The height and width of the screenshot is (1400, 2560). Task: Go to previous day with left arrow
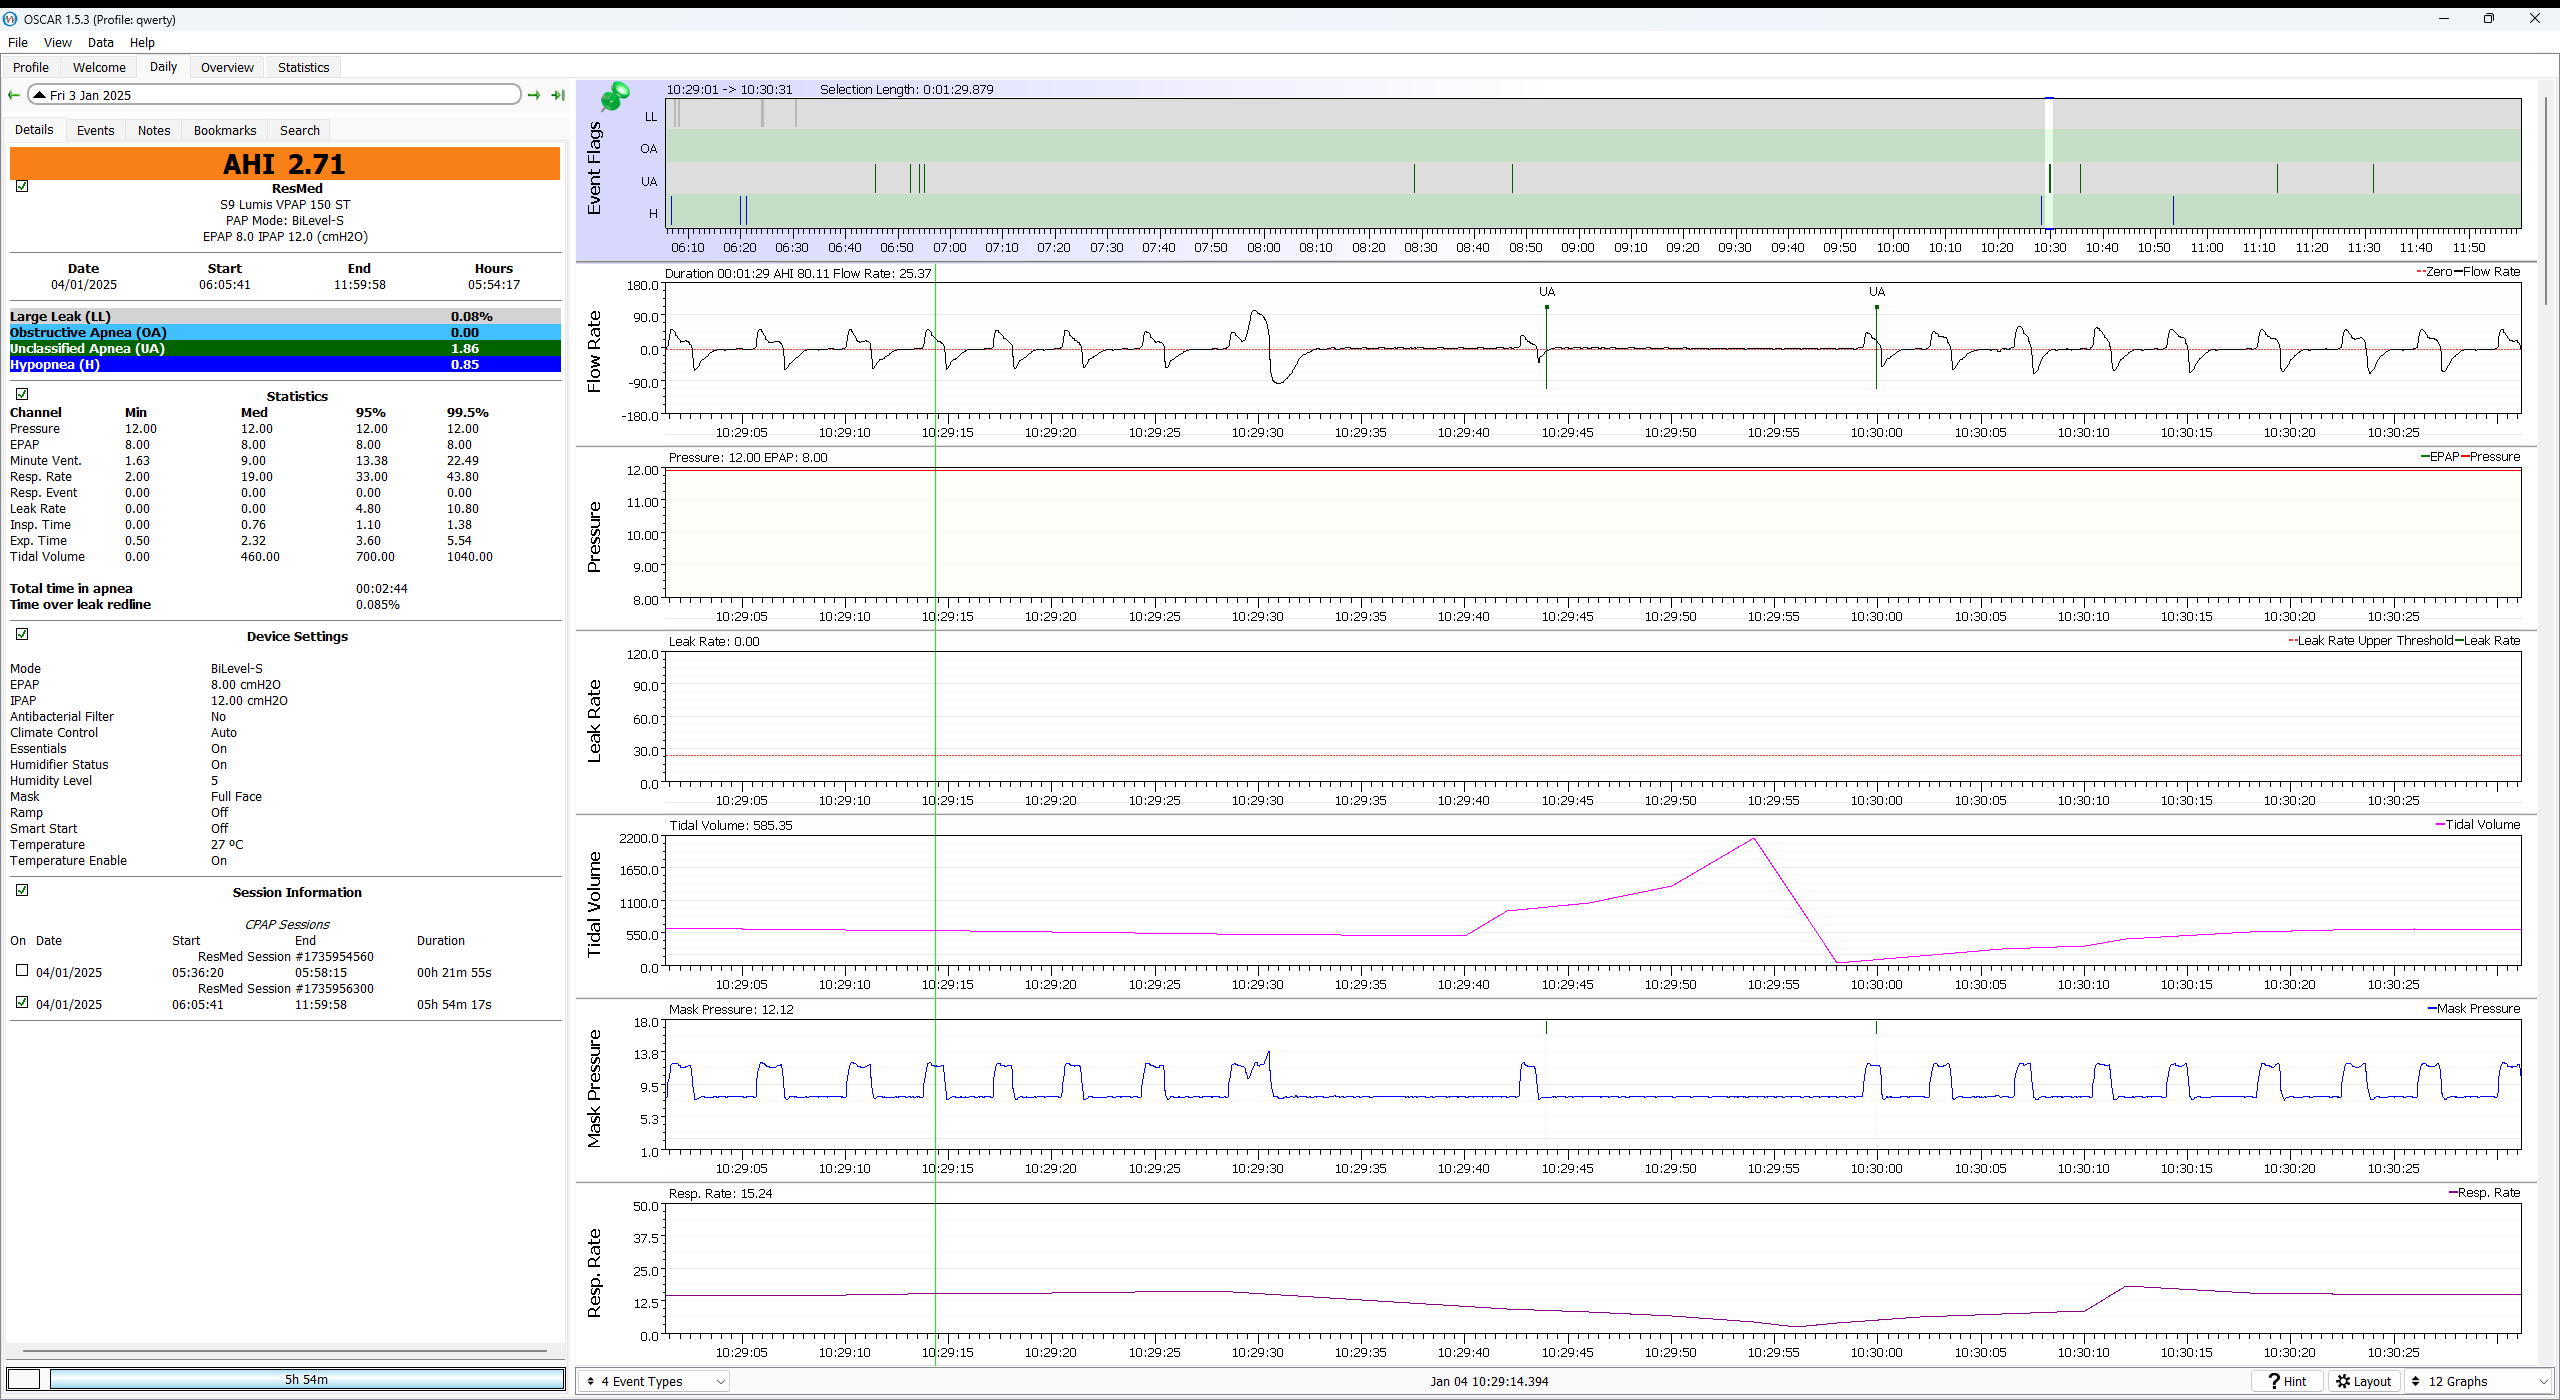pos(14,95)
